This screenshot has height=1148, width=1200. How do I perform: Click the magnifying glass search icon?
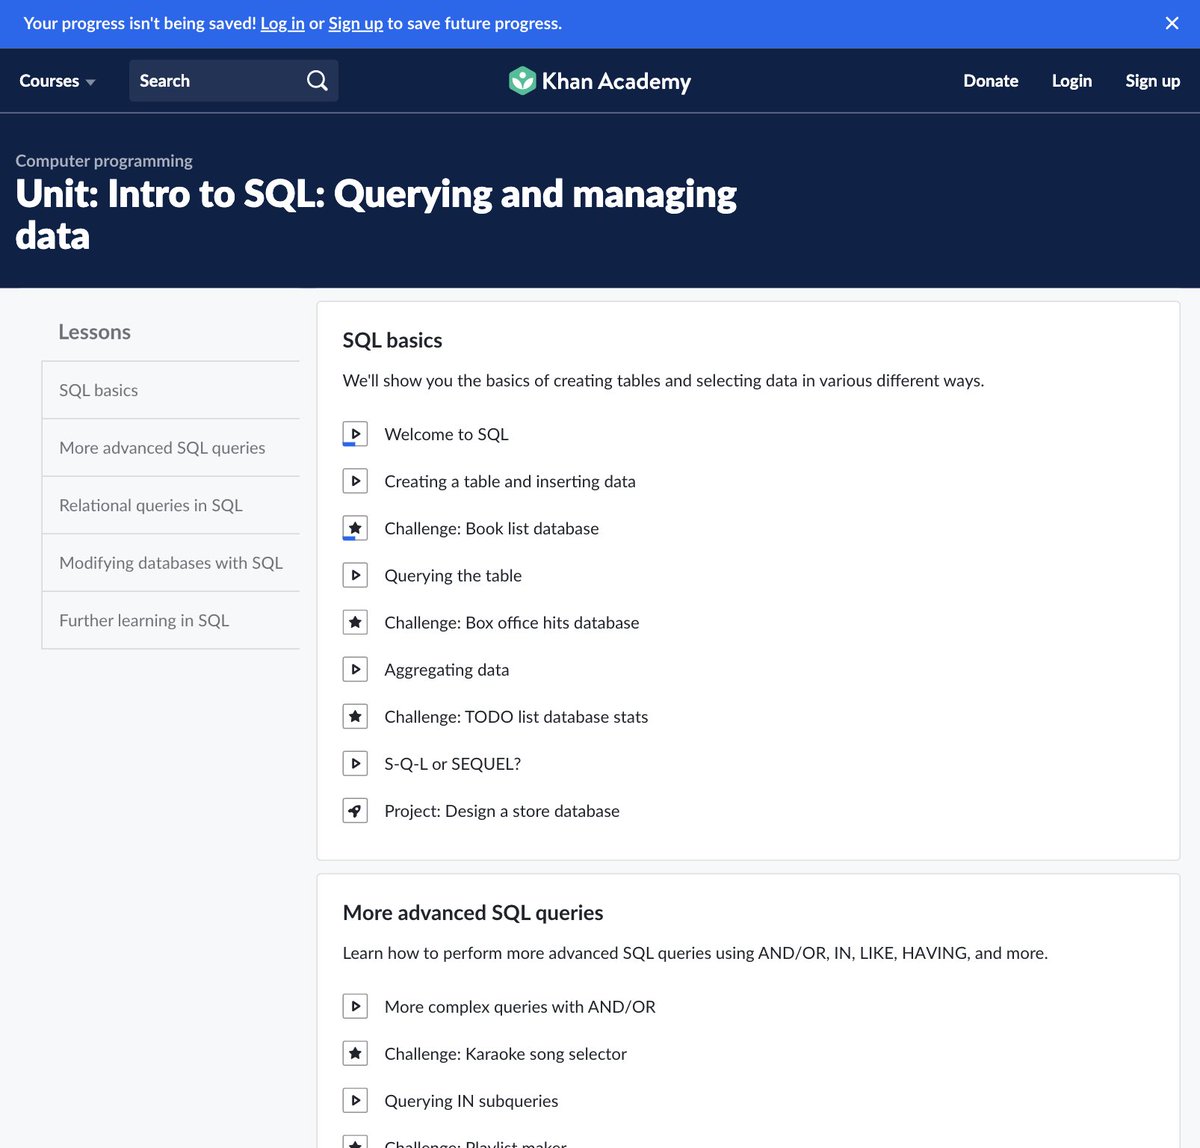pos(317,81)
